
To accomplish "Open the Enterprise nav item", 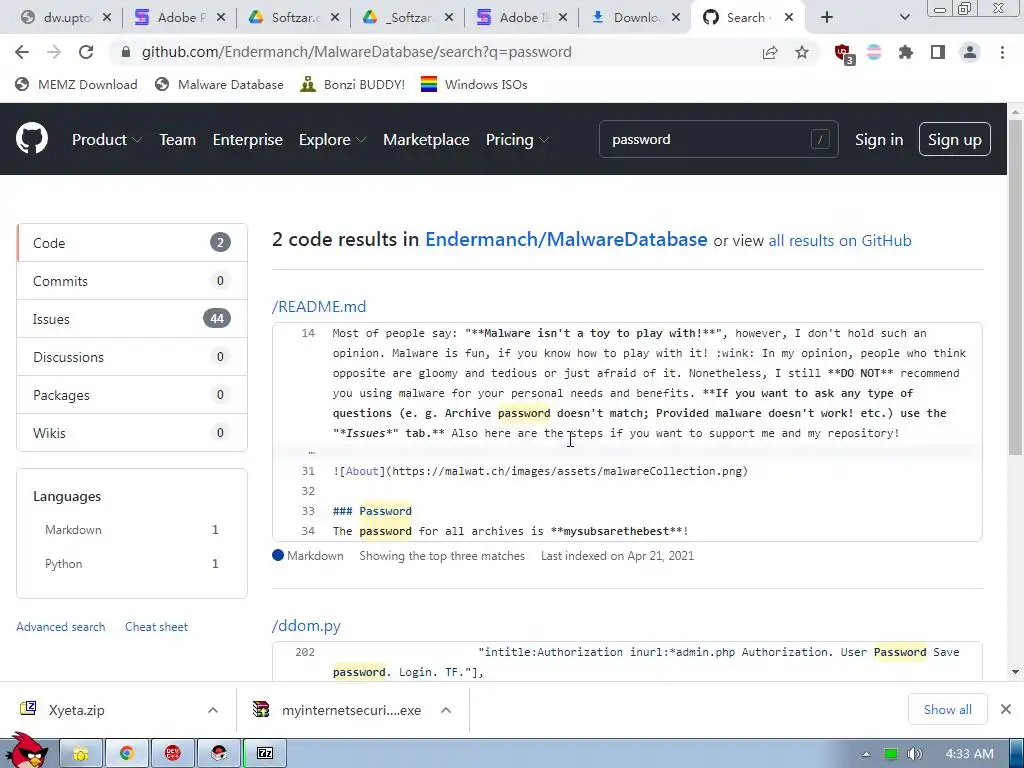I will click(x=248, y=140).
